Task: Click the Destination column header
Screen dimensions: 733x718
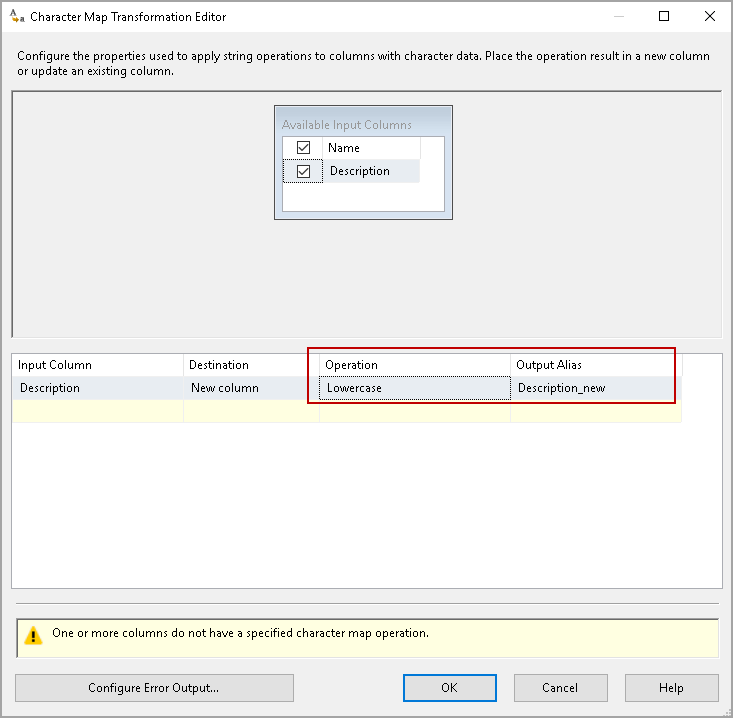Action: [x=250, y=365]
